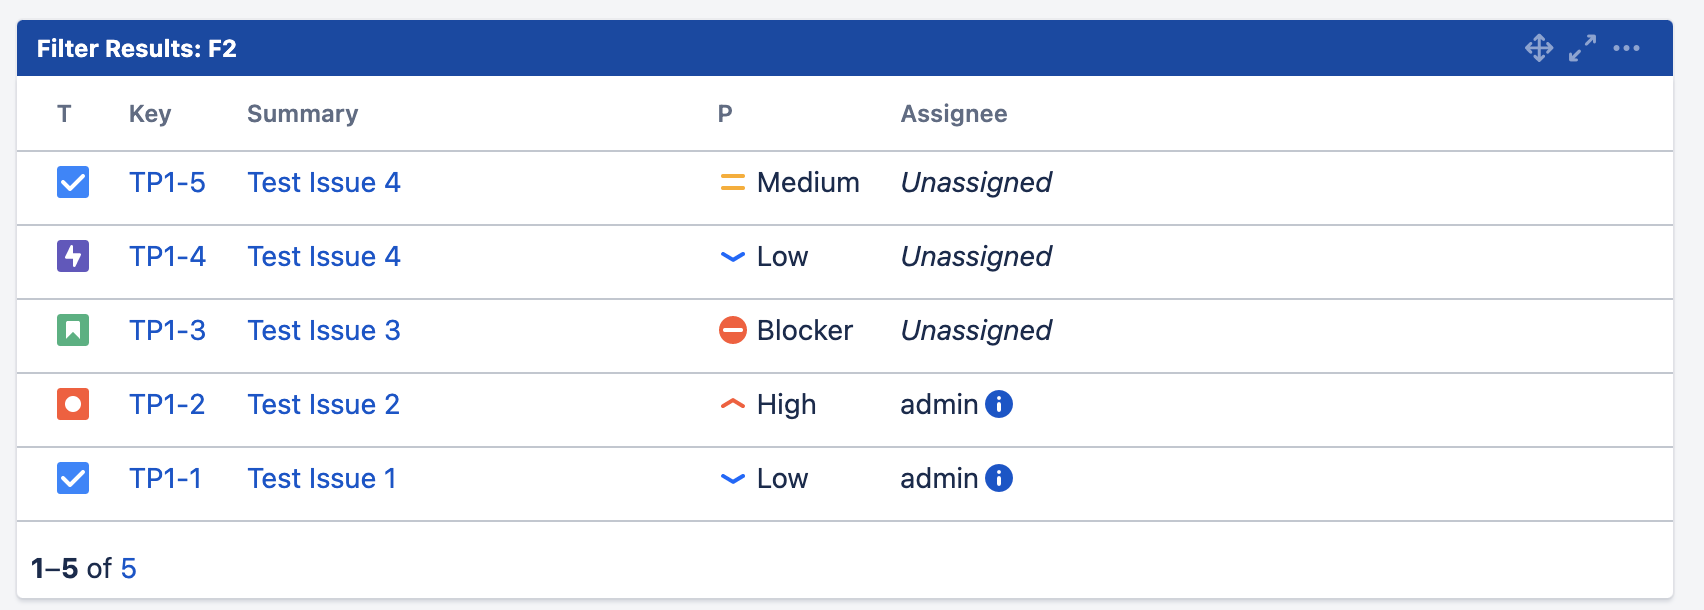Viewport: 1704px width, 610px height.
Task: Open the Test Issue 2 summary link
Action: pyautogui.click(x=323, y=404)
